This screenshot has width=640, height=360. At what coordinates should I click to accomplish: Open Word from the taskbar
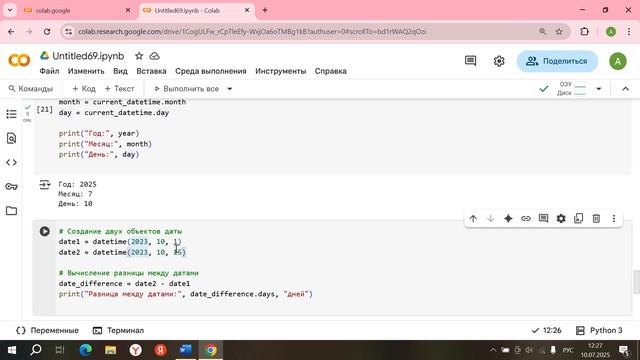(186, 350)
